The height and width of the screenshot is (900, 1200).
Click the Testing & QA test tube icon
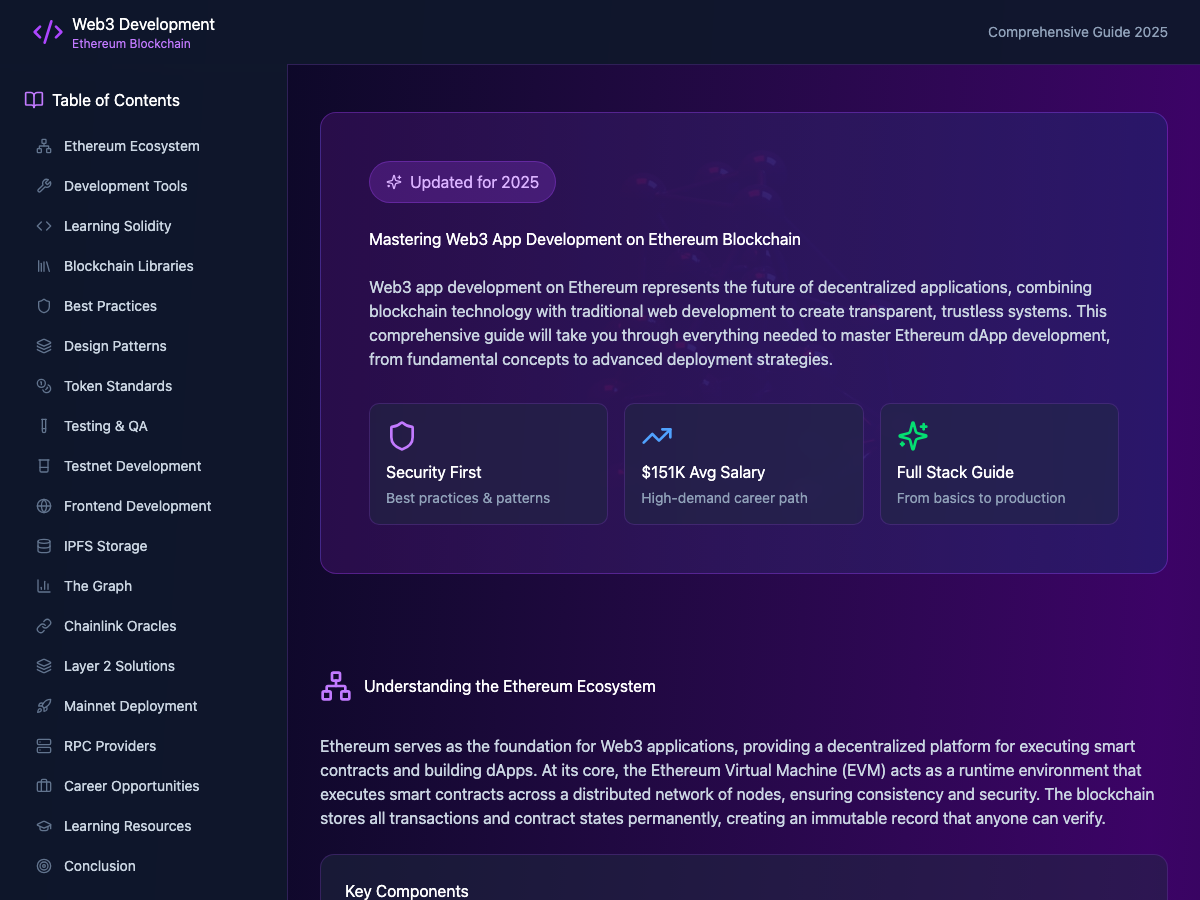tap(44, 426)
